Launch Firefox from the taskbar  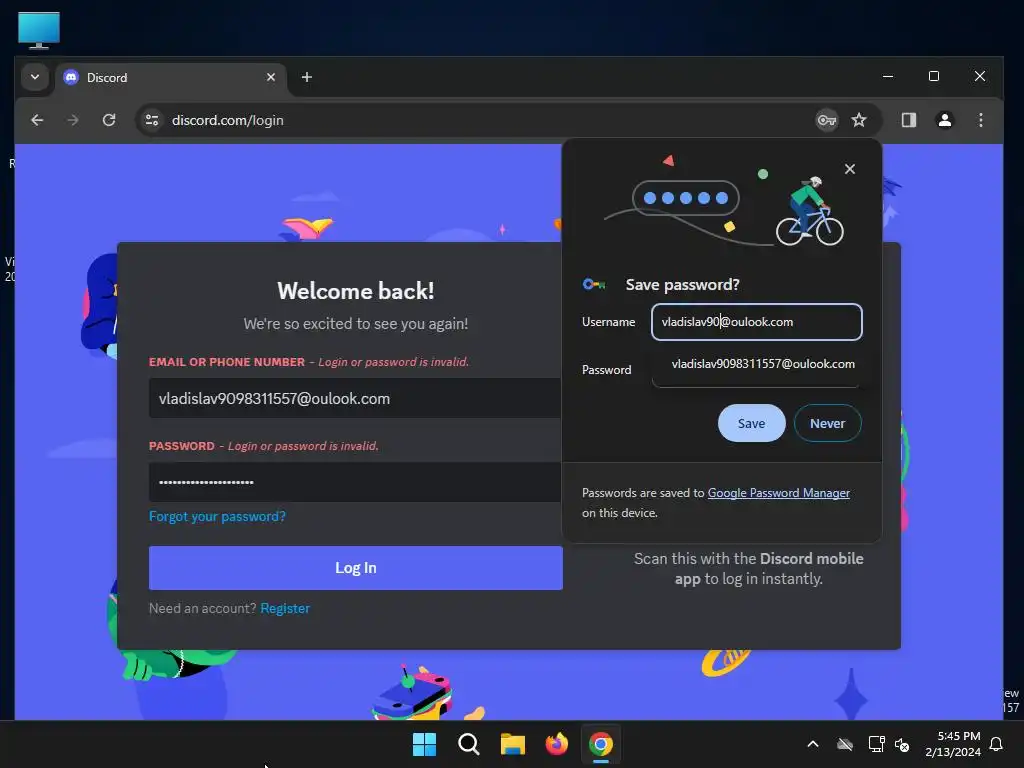pyautogui.click(x=556, y=744)
